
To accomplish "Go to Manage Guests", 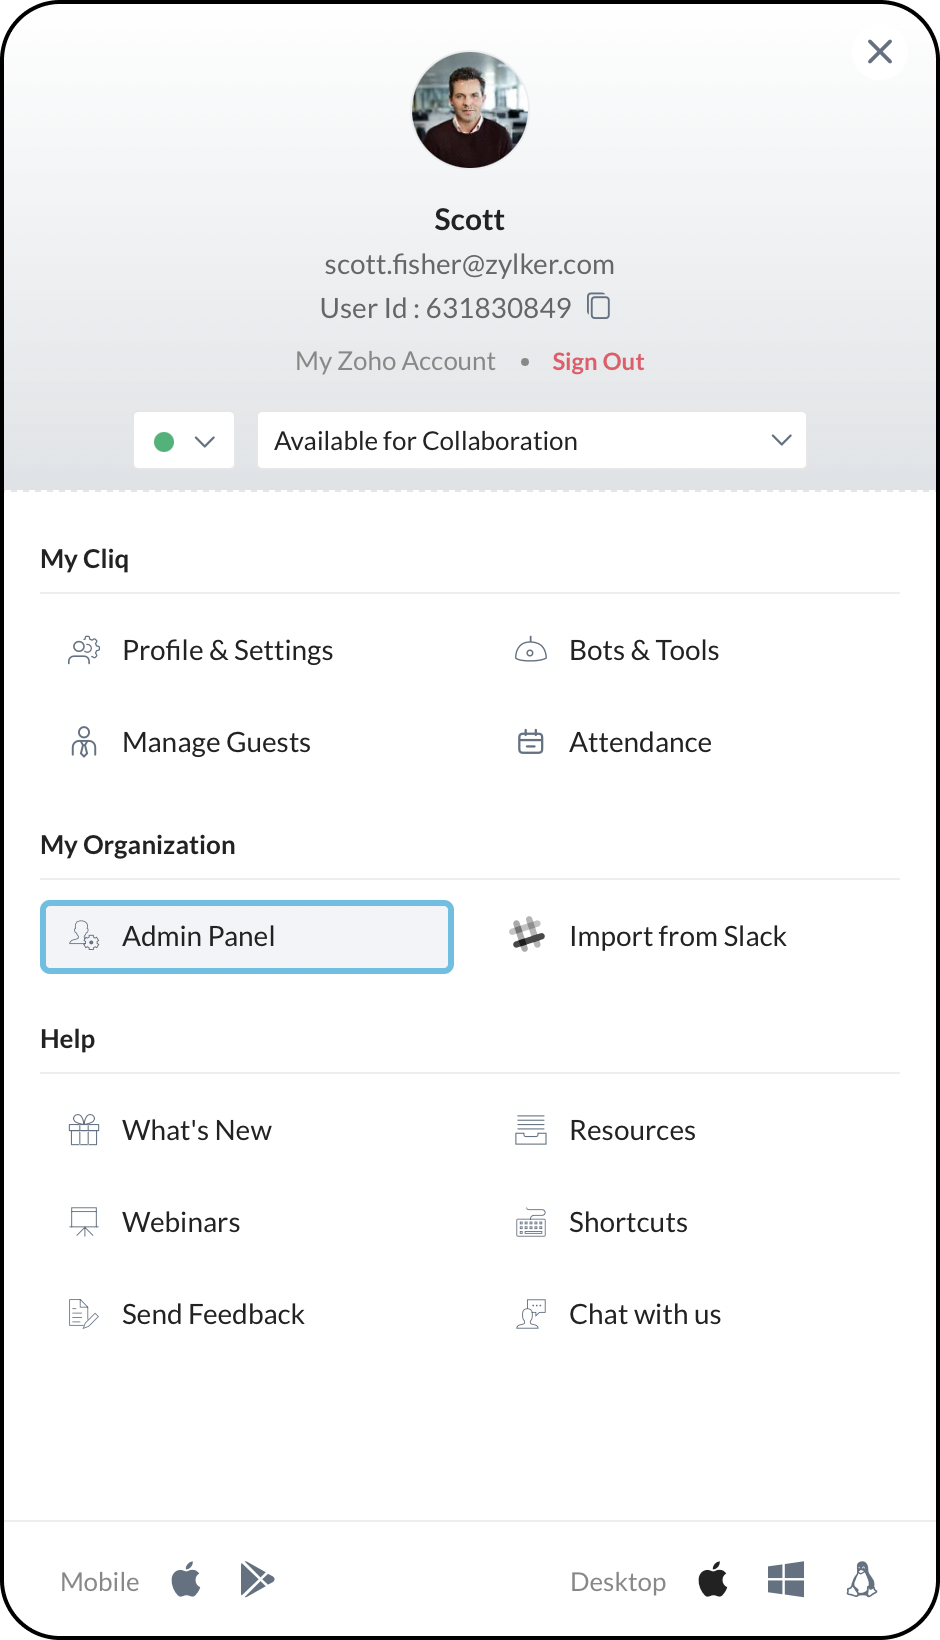I will (x=216, y=743).
